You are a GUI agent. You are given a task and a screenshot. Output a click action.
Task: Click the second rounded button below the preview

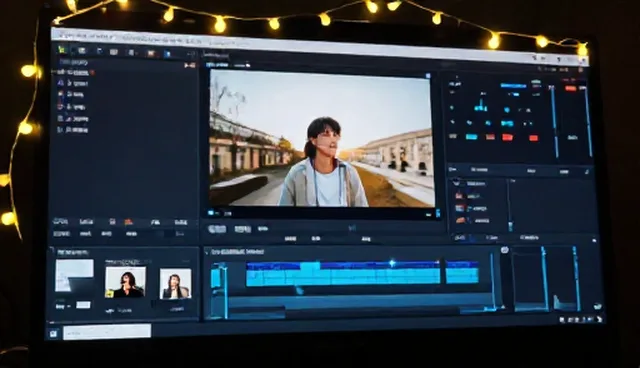[x=242, y=229]
